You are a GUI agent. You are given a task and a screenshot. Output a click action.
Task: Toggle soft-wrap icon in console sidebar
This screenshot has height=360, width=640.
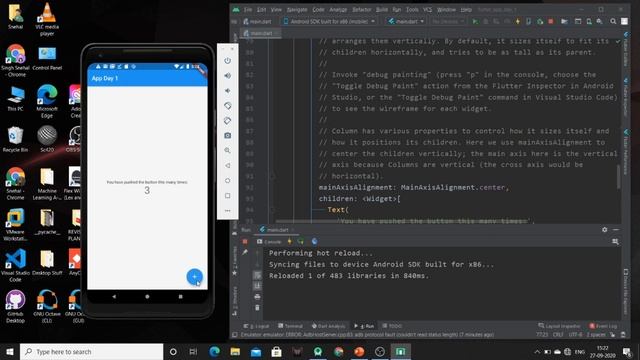point(257,275)
